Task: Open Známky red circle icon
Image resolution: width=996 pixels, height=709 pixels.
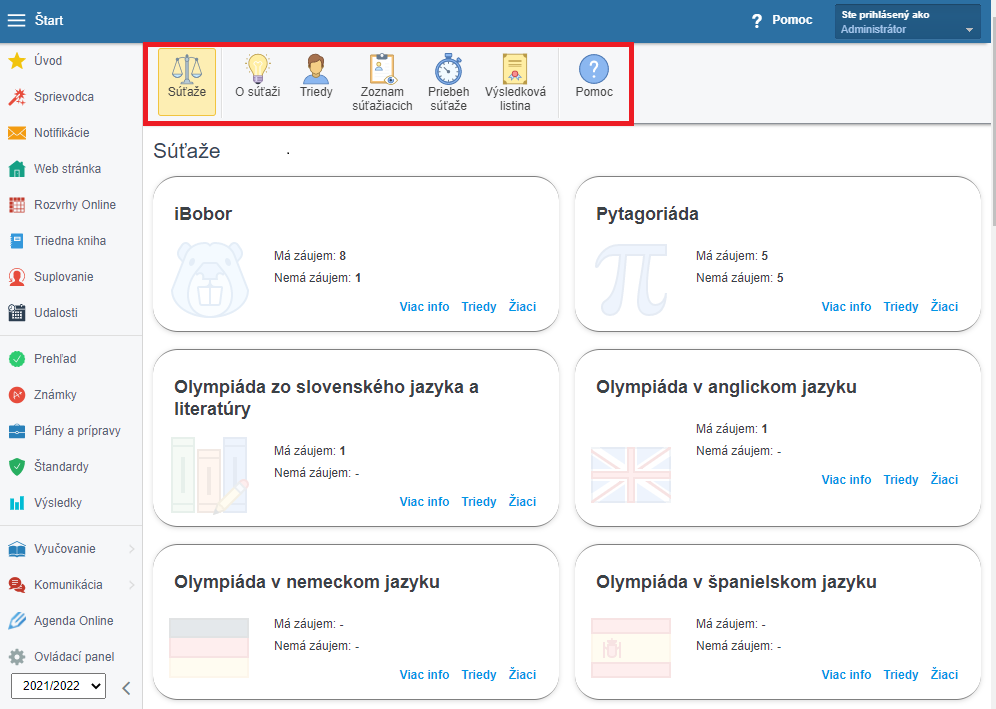Action: (x=17, y=395)
